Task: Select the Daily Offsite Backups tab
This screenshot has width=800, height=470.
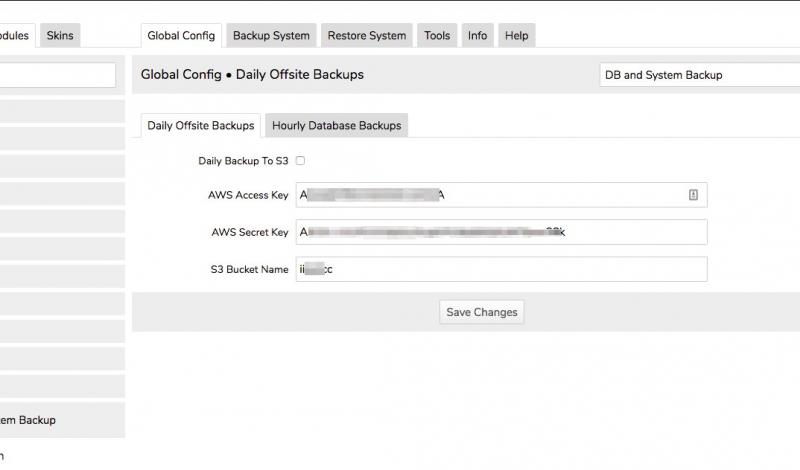Action: coord(200,126)
